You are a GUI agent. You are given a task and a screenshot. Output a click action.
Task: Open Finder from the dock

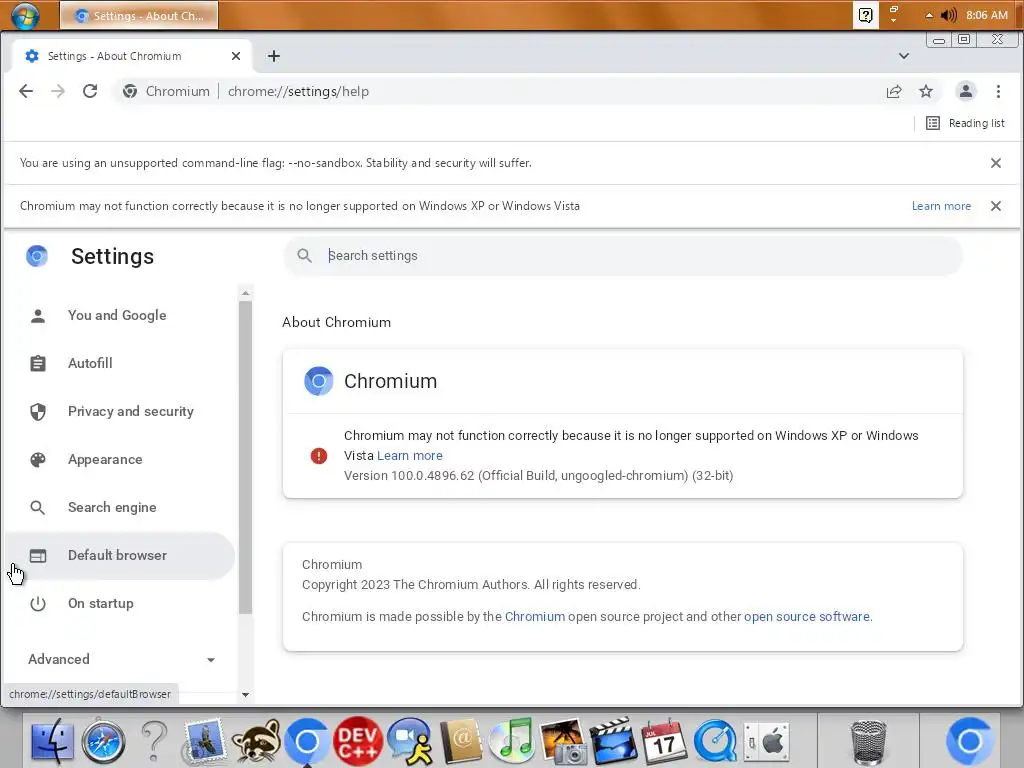pos(52,741)
